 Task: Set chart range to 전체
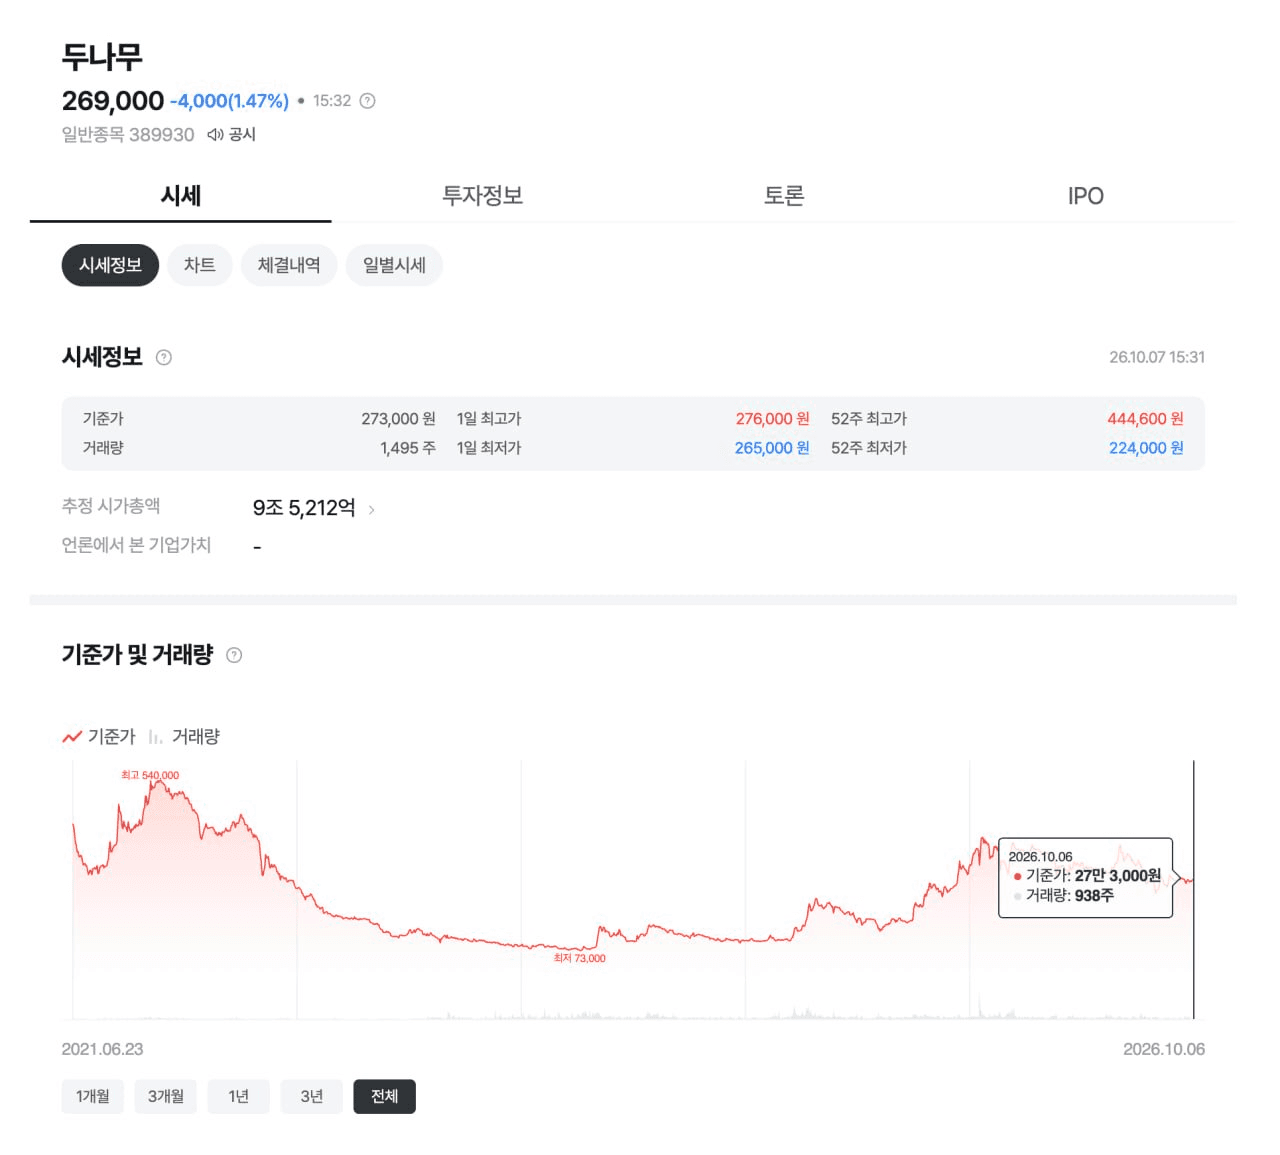click(385, 1096)
